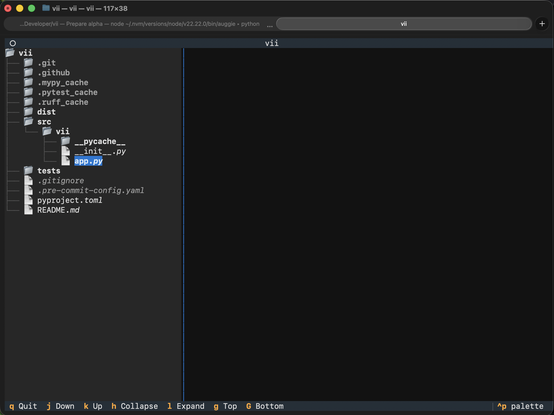Select the highlighted app.py file
The width and height of the screenshot is (554, 415).
[x=88, y=161]
